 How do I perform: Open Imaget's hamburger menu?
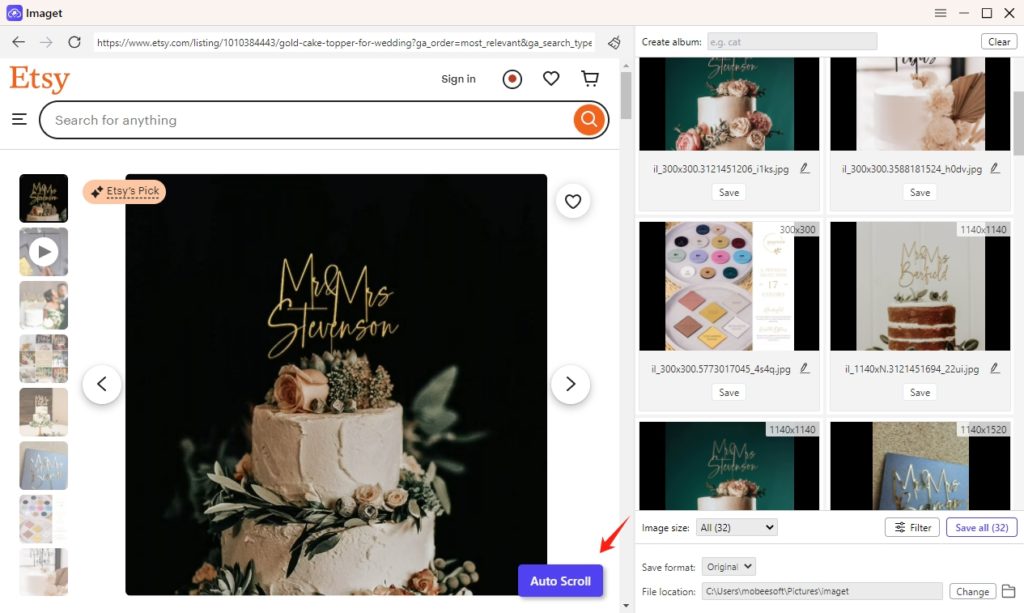[940, 13]
